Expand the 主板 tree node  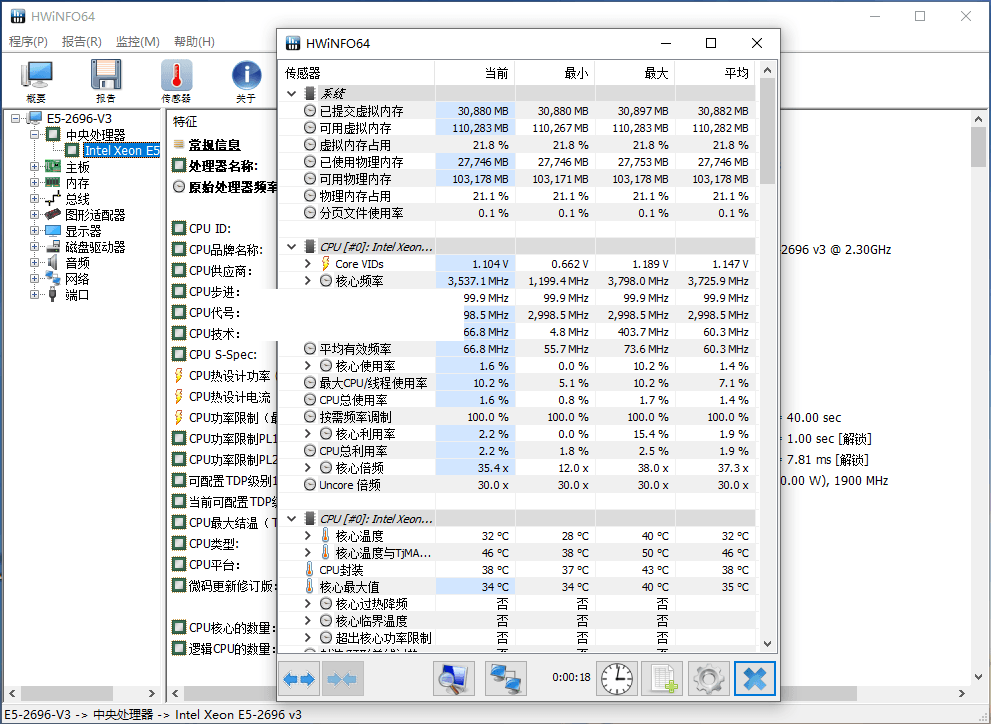(34, 167)
